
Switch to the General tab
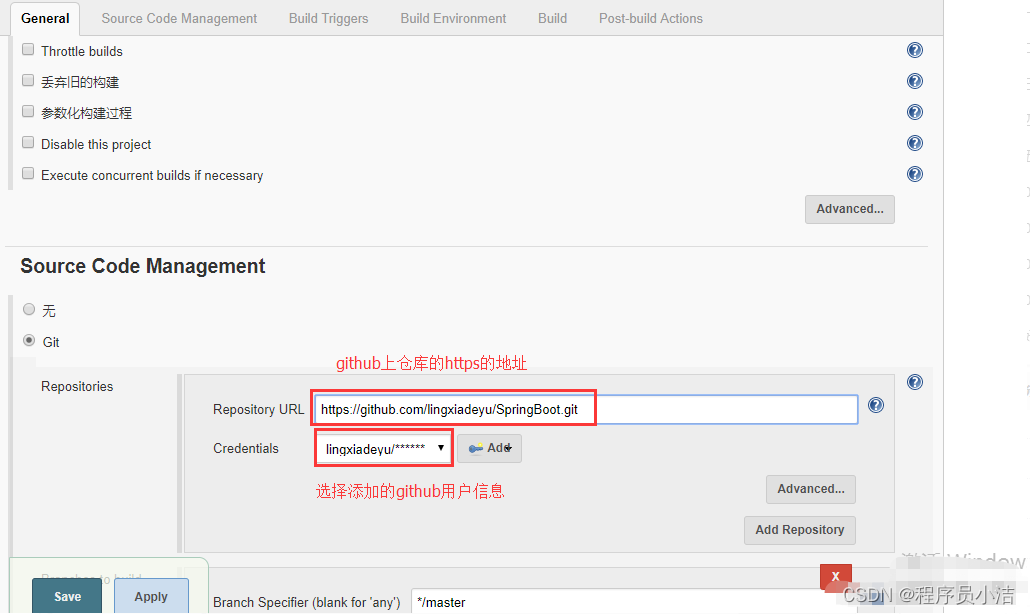coord(45,18)
